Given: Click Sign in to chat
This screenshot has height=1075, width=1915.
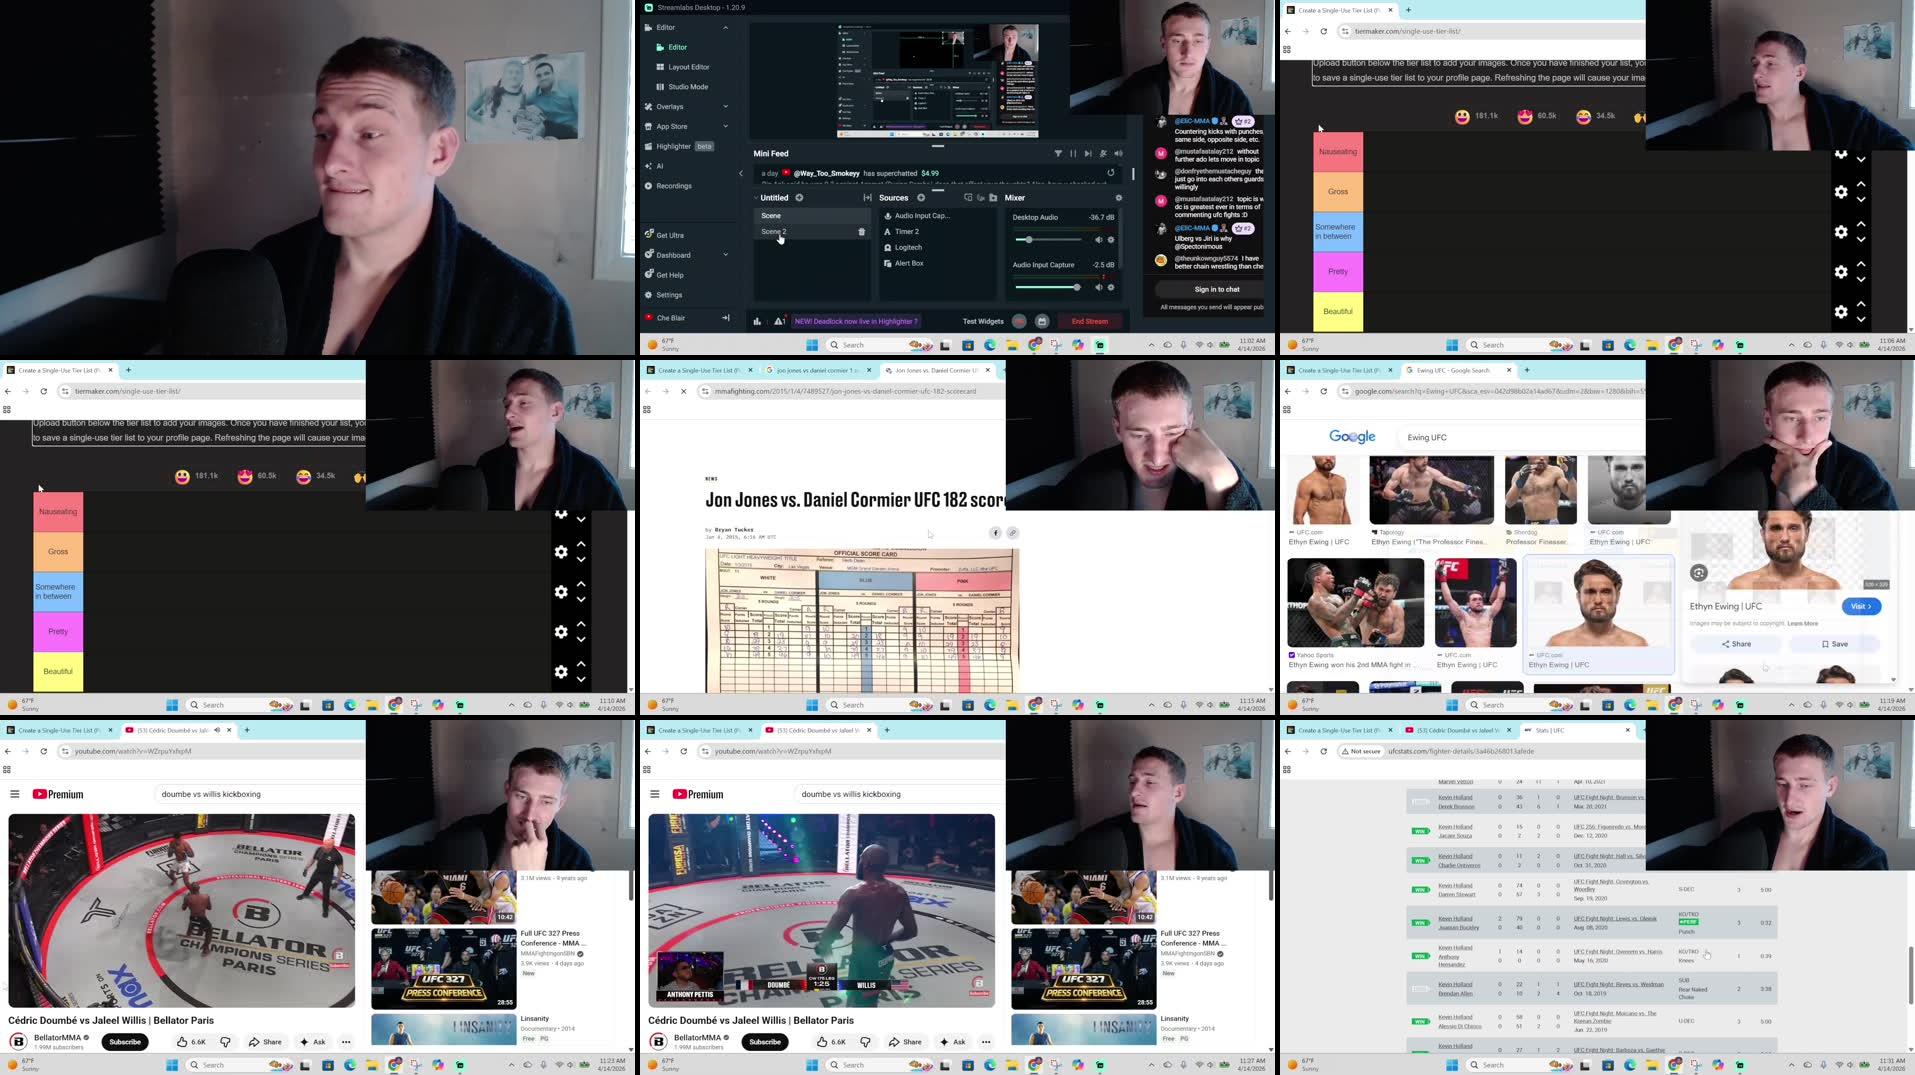Looking at the screenshot, I should [1215, 289].
